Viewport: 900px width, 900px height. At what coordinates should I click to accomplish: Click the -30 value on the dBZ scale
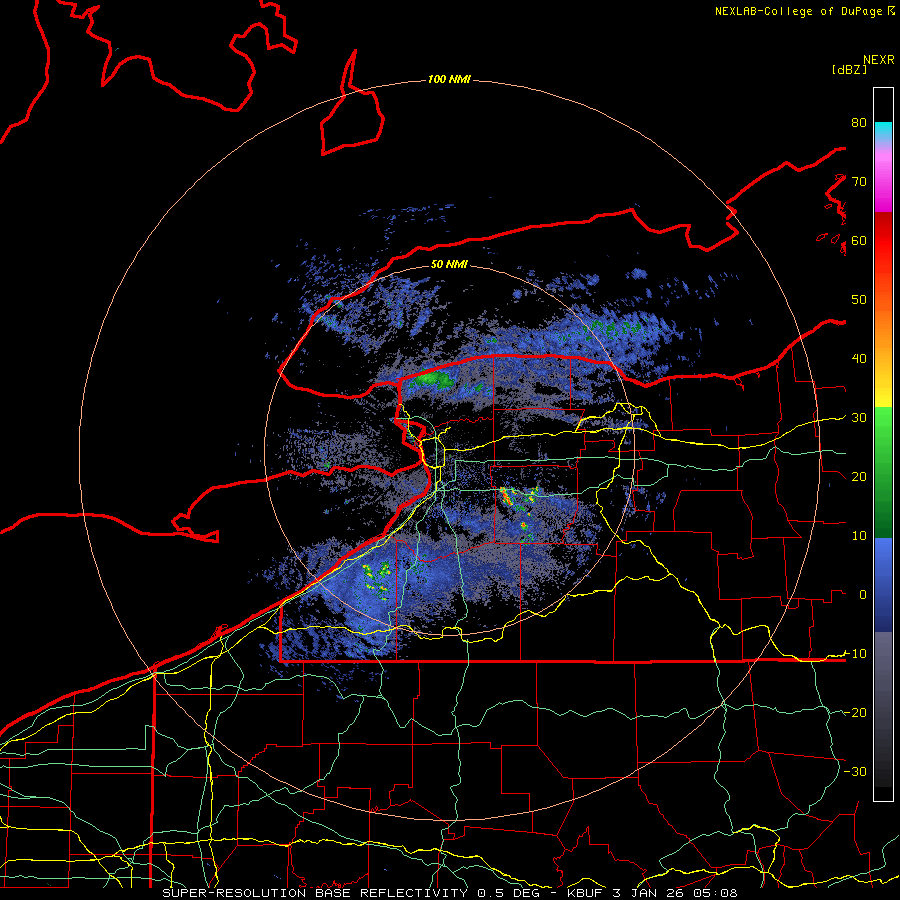tap(855, 771)
